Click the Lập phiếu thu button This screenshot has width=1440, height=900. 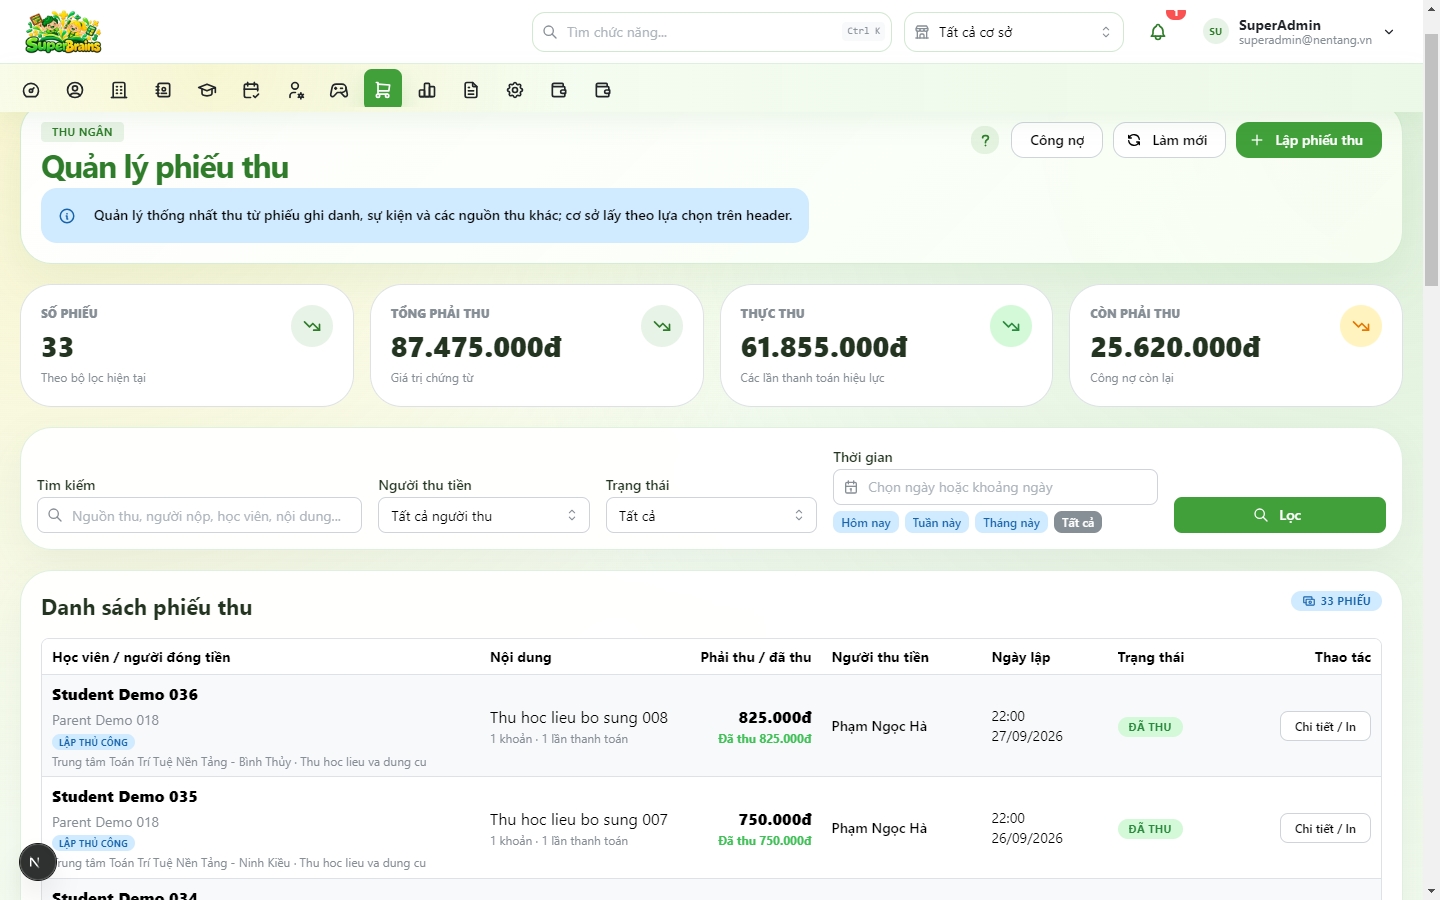[x=1309, y=140]
